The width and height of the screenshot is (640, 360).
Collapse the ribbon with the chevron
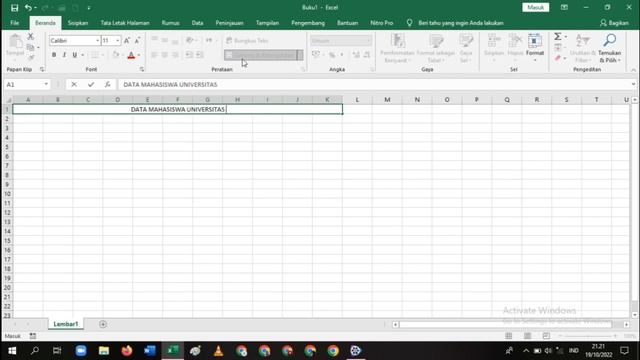(633, 70)
